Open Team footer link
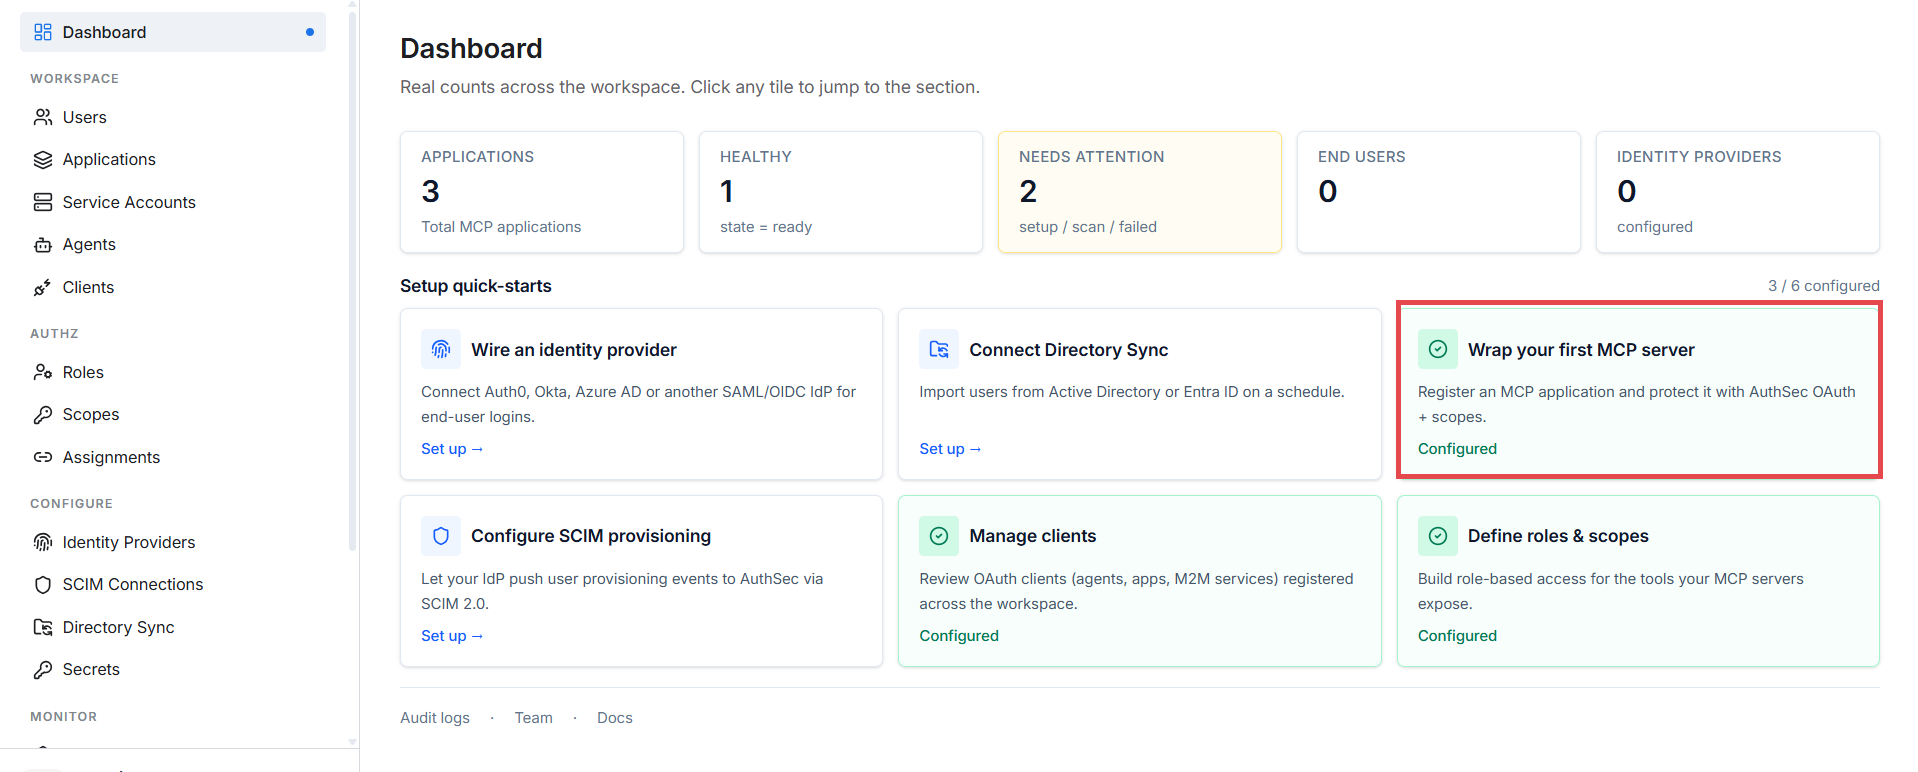Screen dimensions: 1918x772 [x=533, y=718]
